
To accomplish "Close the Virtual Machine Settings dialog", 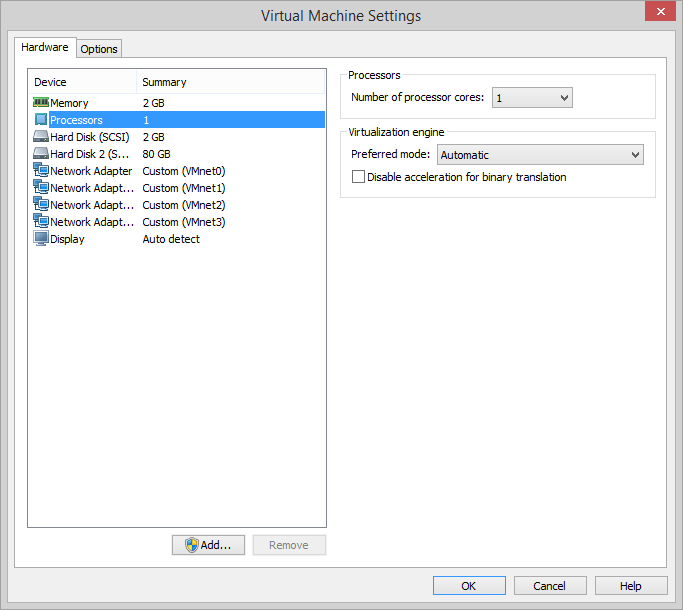I will pyautogui.click(x=660, y=11).
